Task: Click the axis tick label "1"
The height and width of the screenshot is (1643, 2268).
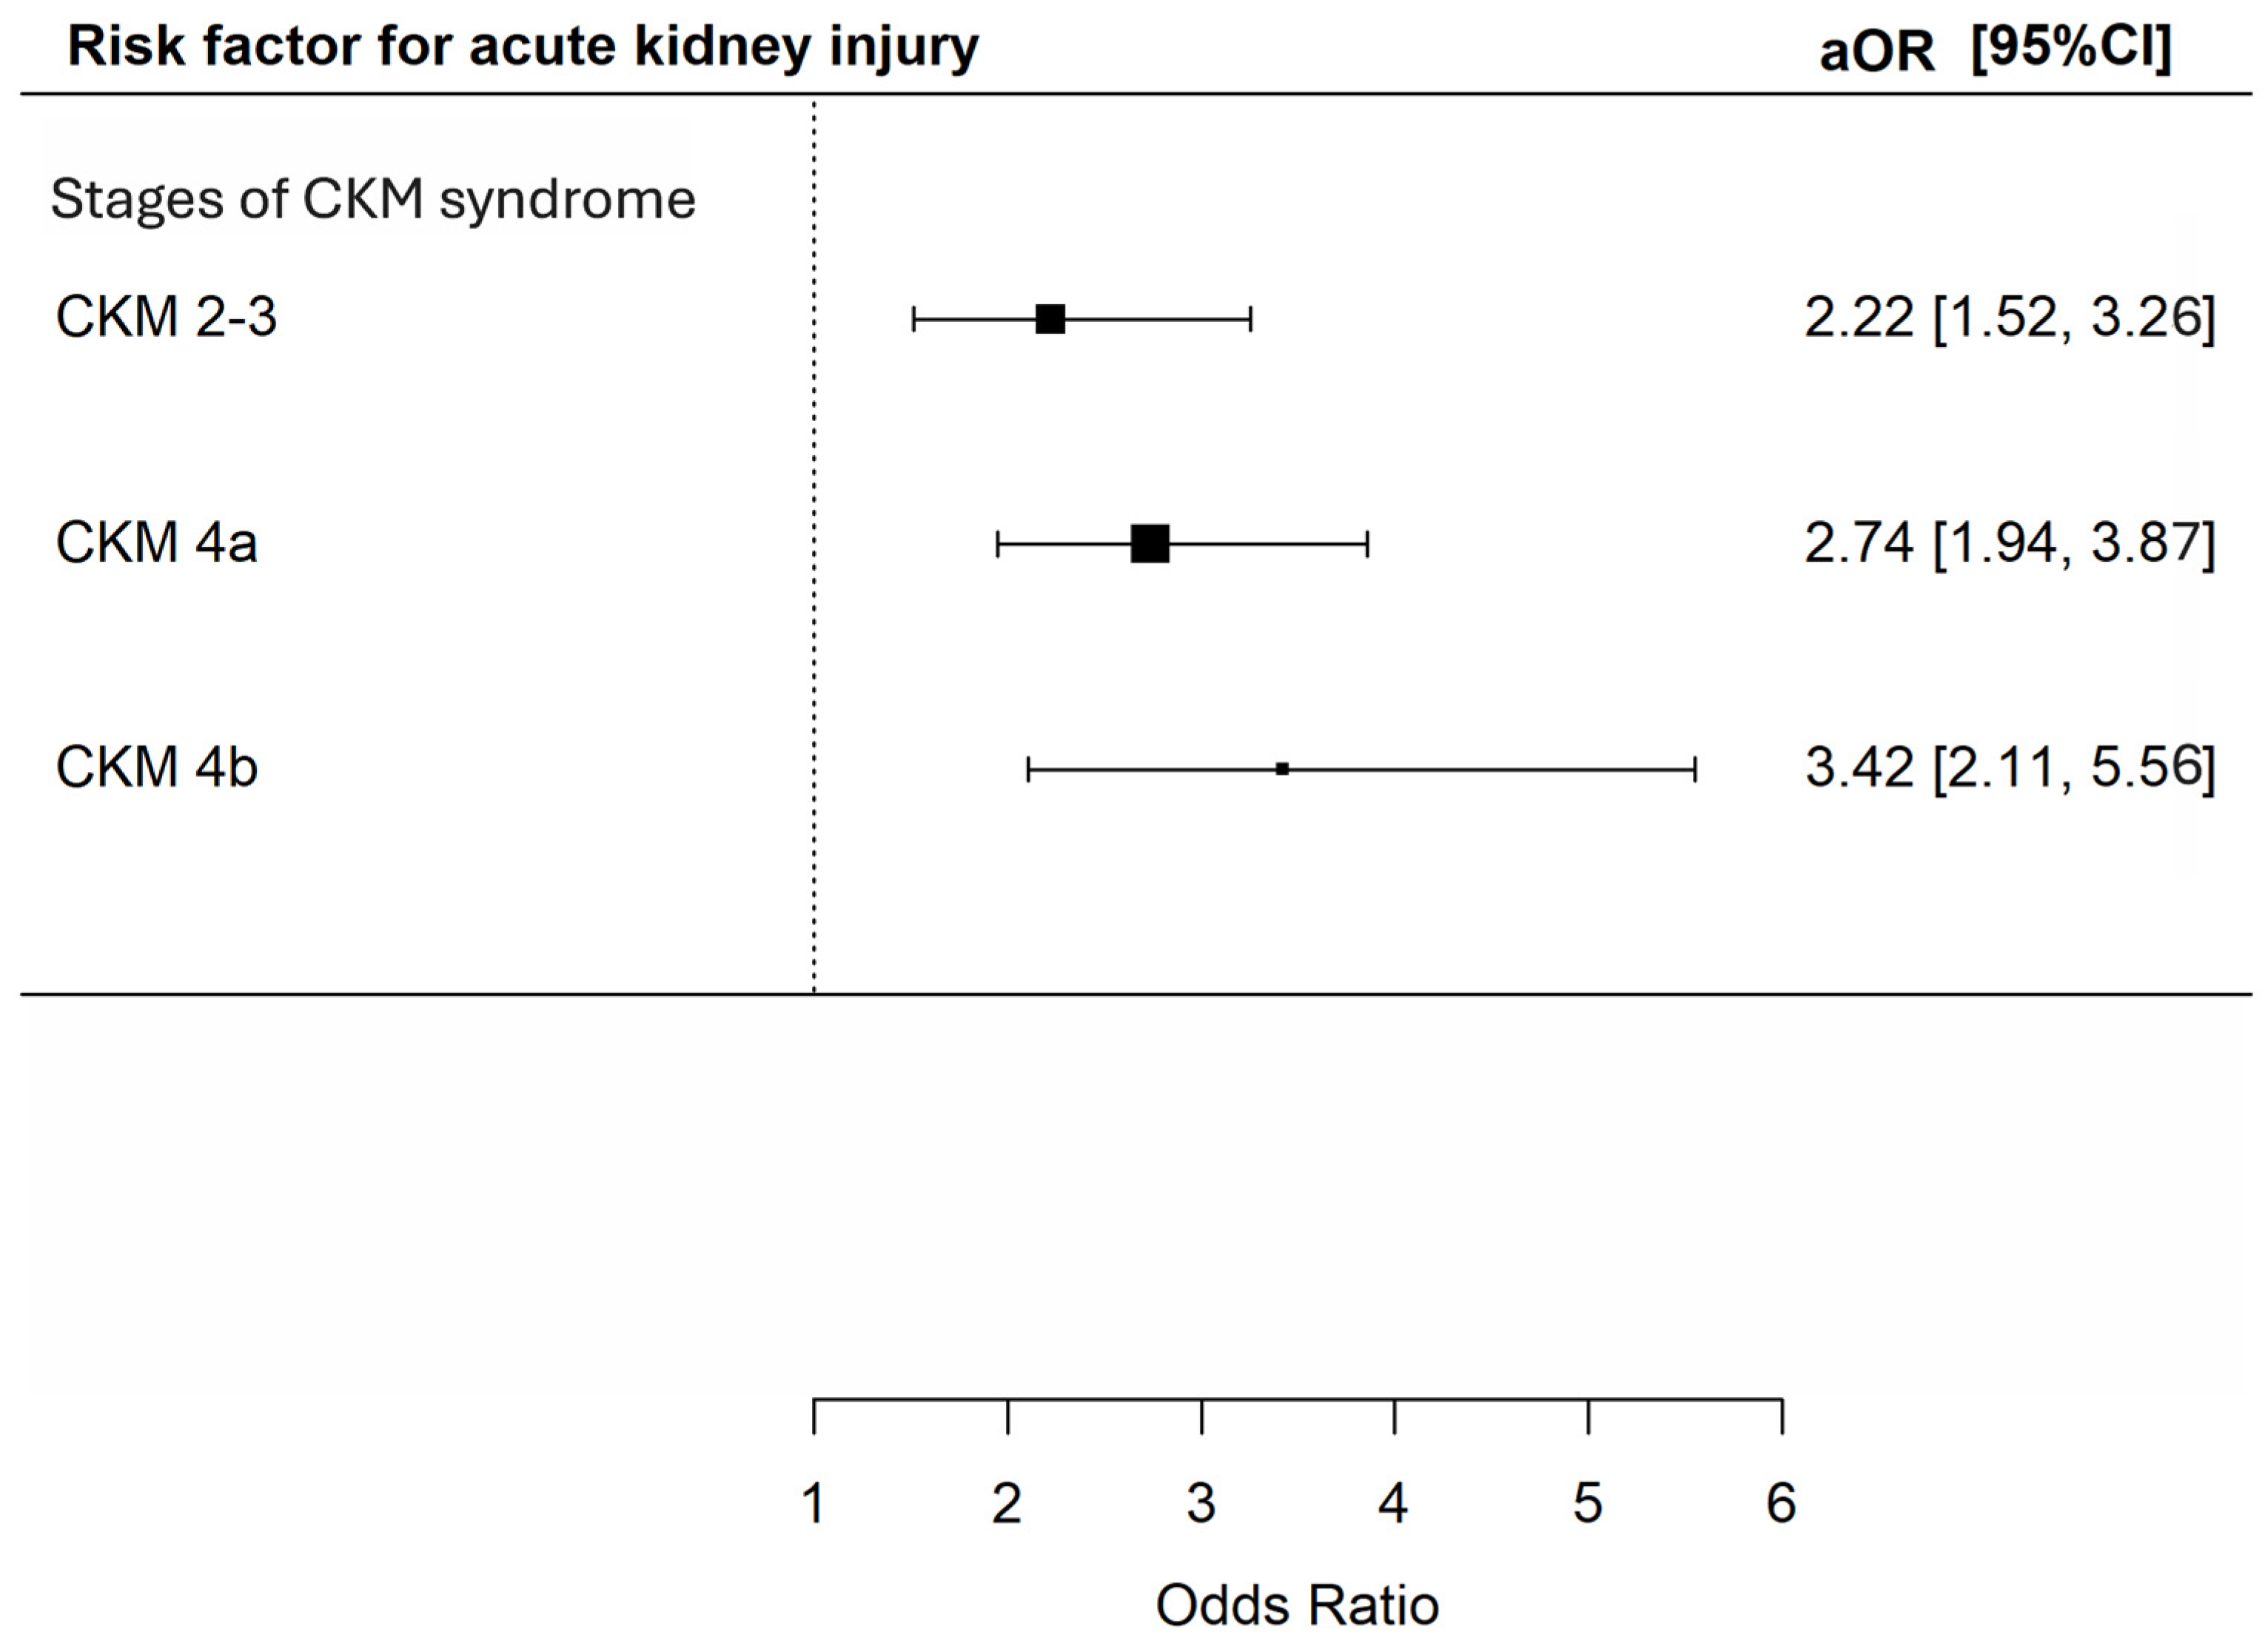Action: pos(814,1503)
